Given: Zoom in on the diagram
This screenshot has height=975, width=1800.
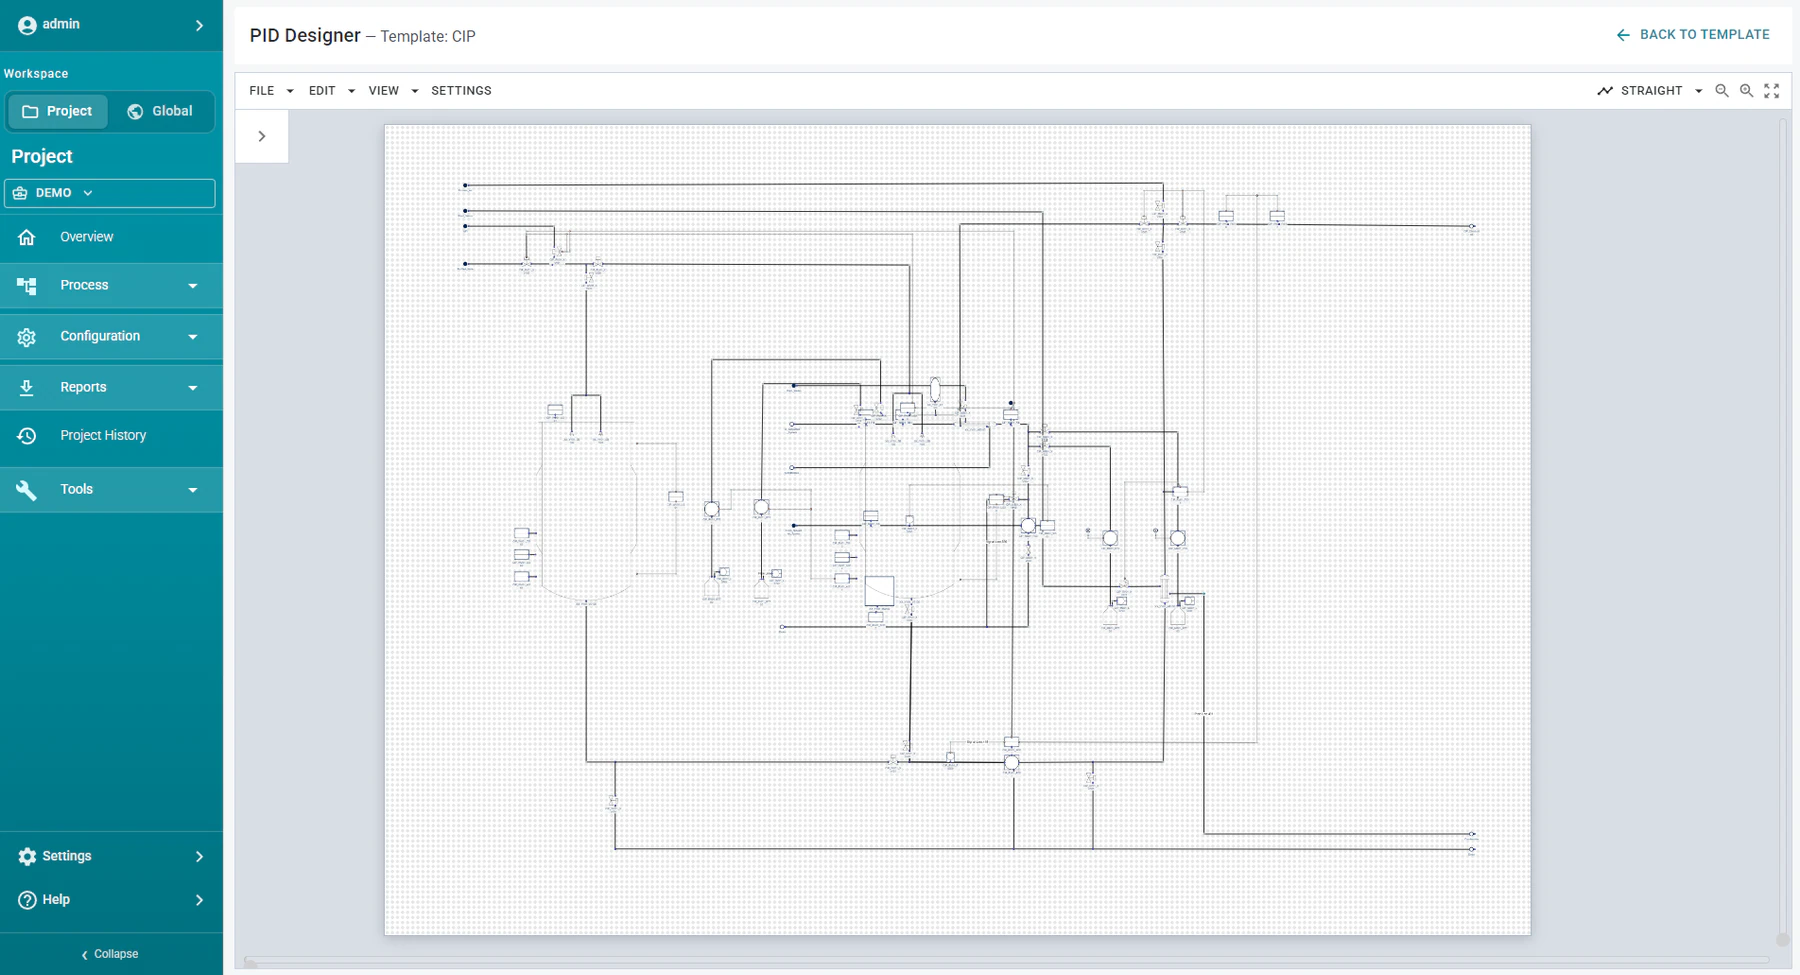Looking at the screenshot, I should point(1747,91).
